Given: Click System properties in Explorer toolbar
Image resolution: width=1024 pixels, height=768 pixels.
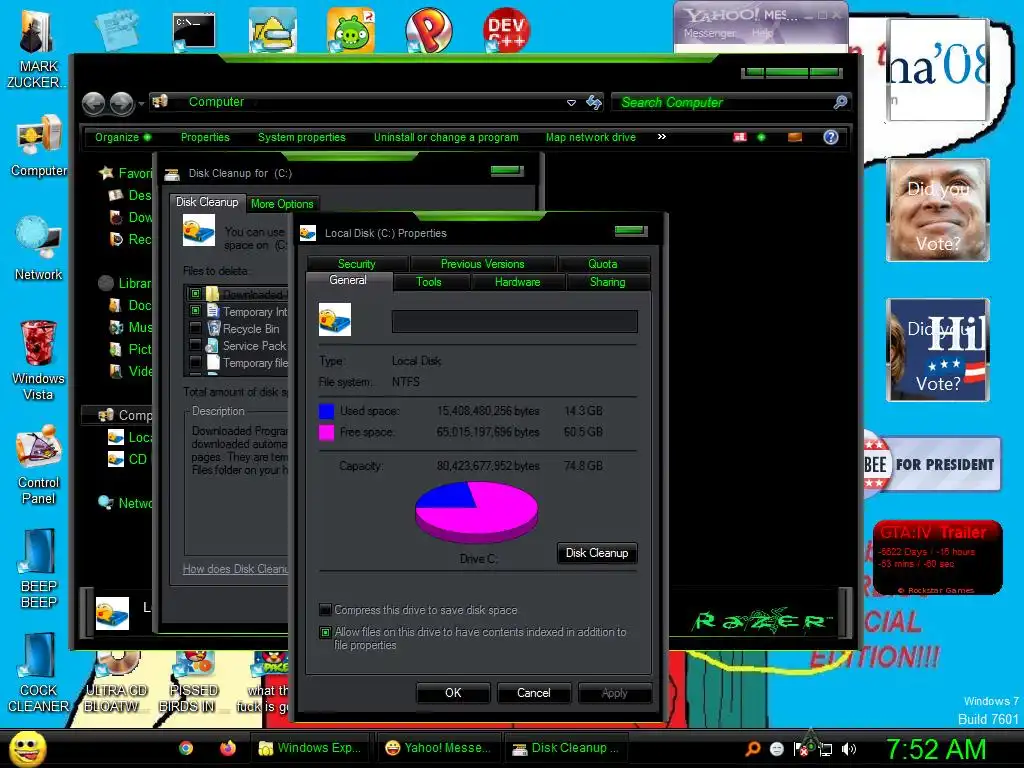Looking at the screenshot, I should tap(302, 137).
